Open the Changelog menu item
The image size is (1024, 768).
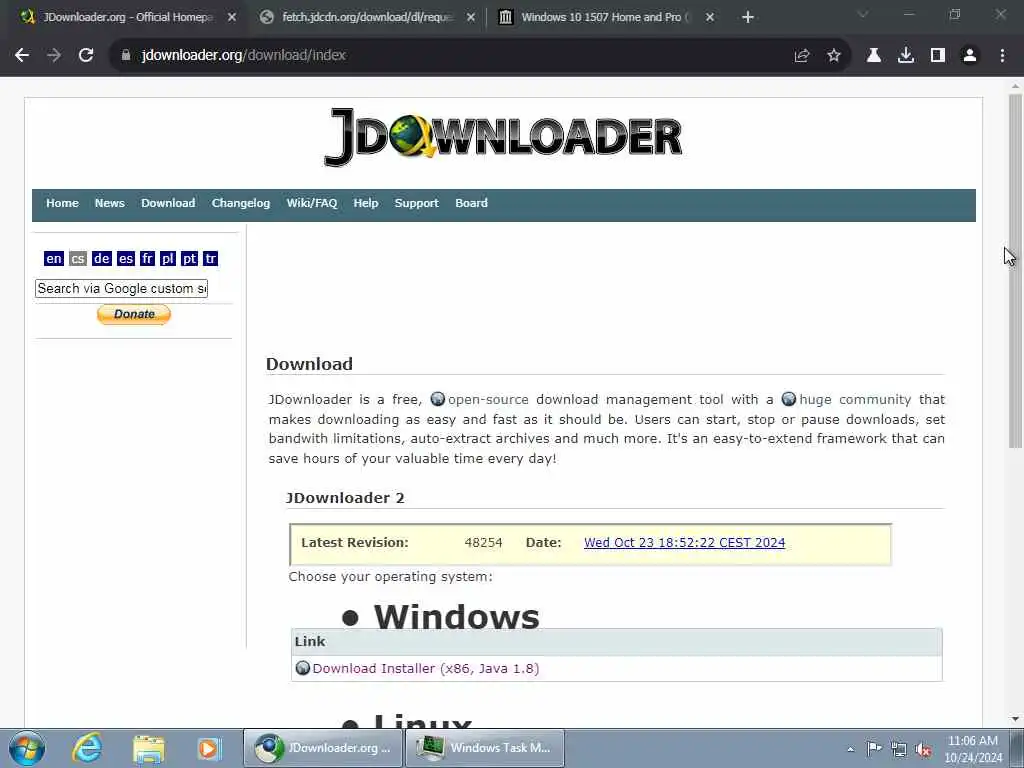point(240,203)
